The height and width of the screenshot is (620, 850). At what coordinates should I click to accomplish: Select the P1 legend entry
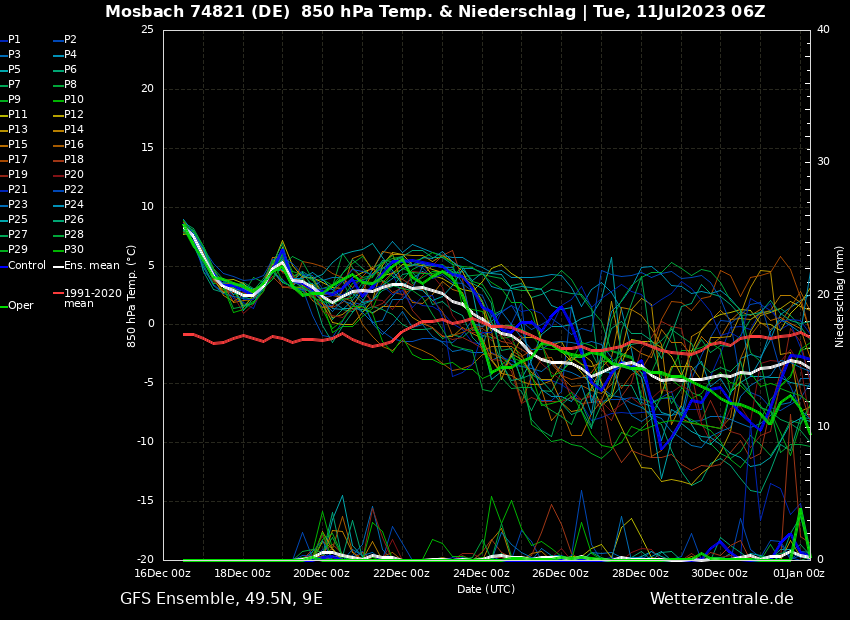pyautogui.click(x=14, y=40)
